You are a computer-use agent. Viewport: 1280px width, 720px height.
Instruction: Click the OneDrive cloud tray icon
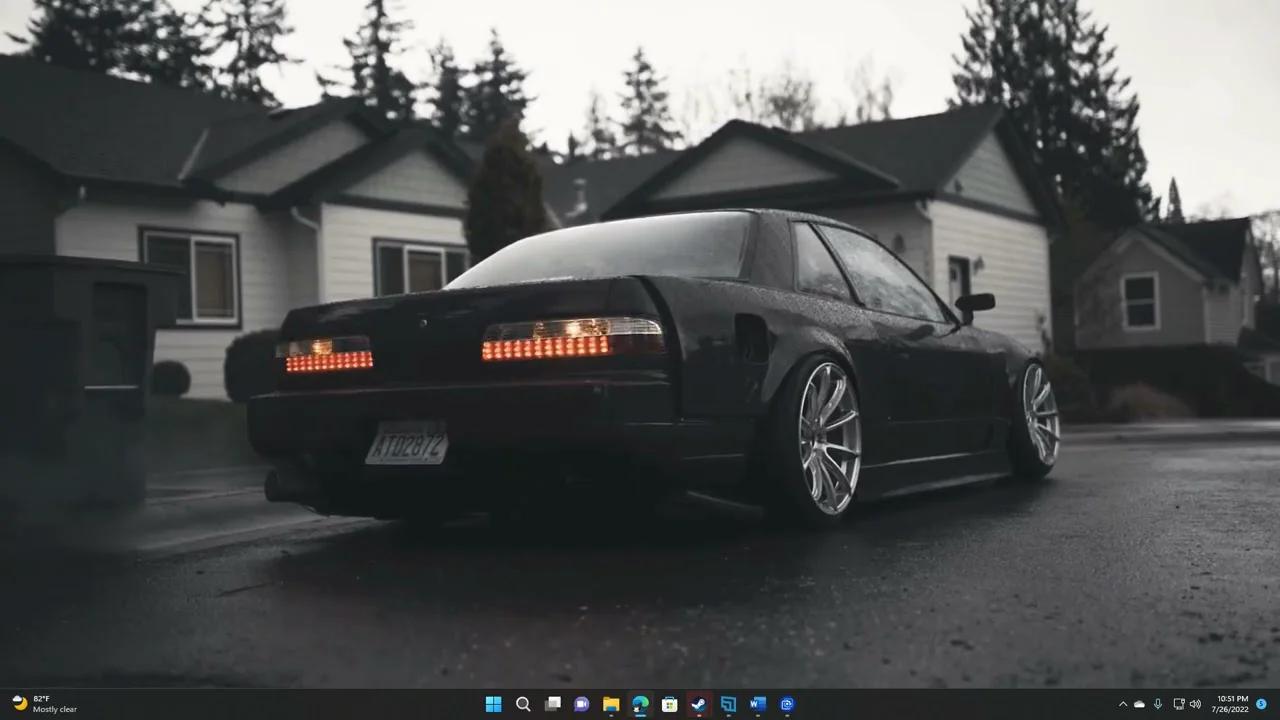(1139, 704)
